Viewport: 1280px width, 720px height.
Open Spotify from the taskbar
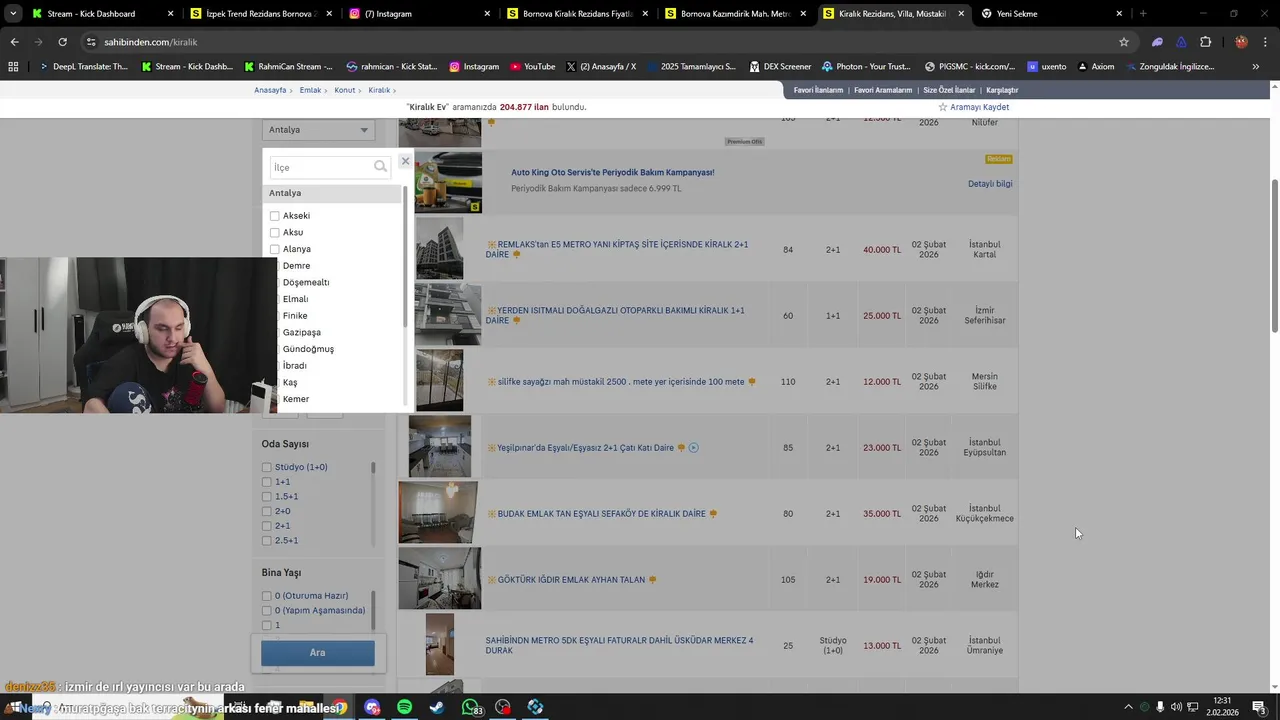click(404, 707)
